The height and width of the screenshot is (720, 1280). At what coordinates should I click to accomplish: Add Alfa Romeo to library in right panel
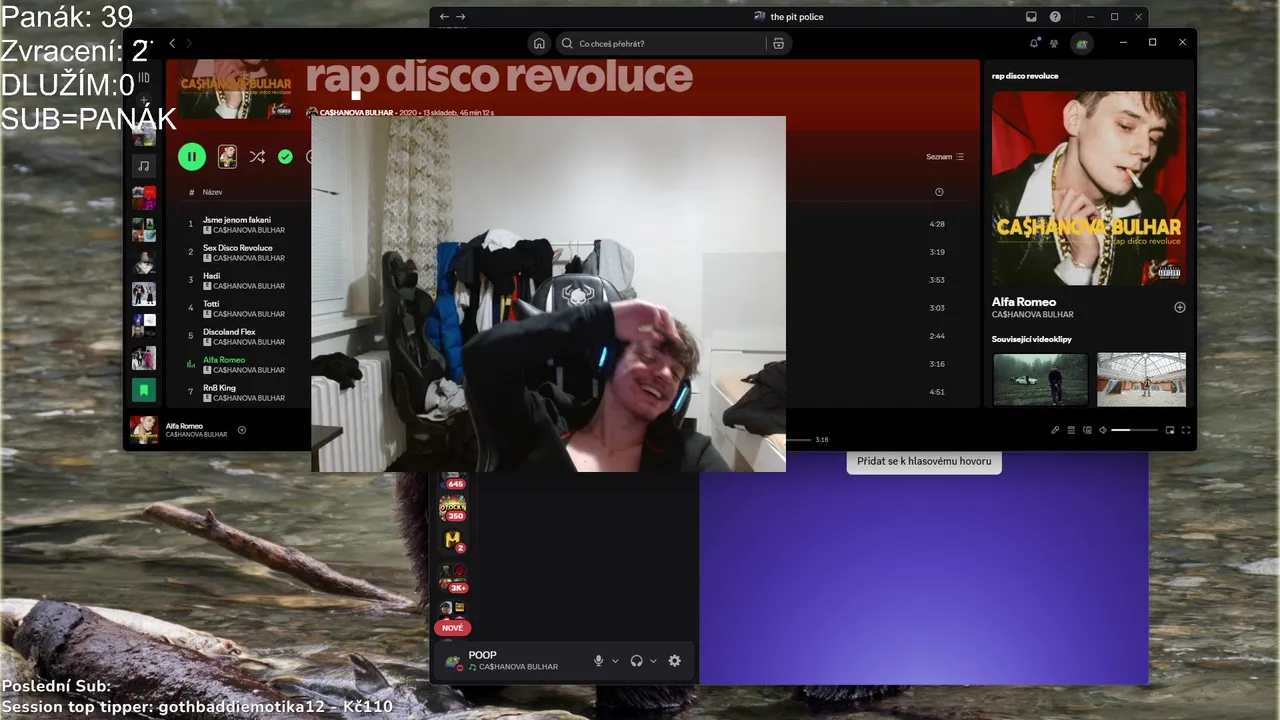coord(1179,307)
